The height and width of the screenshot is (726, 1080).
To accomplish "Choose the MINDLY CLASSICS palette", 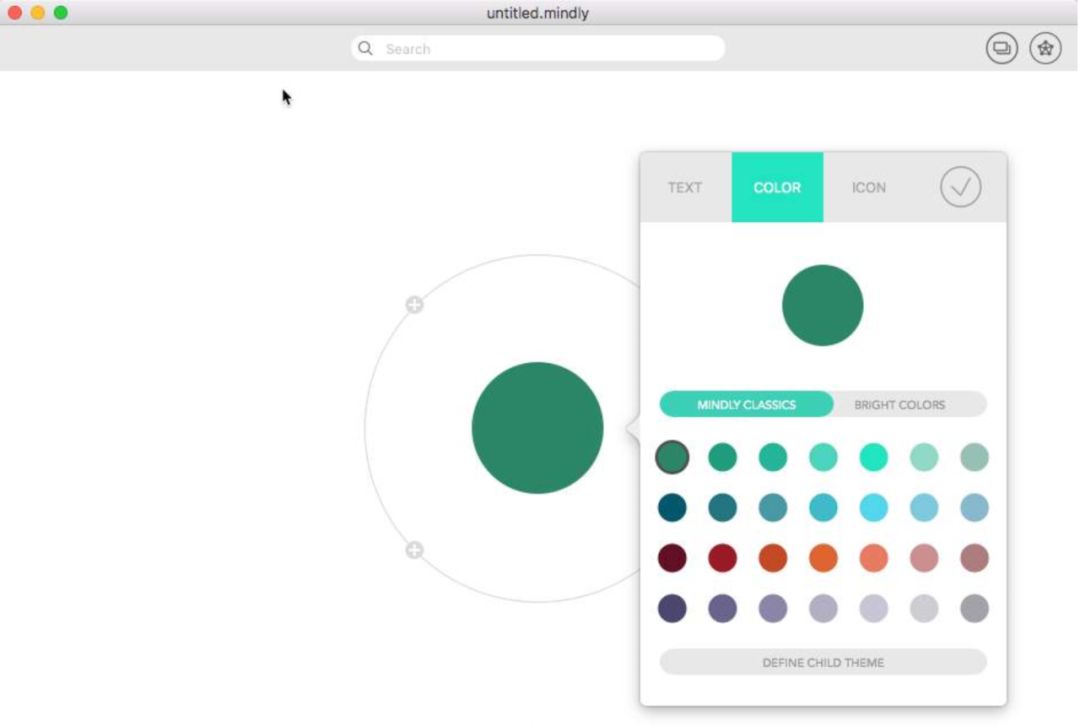I will tap(746, 404).
